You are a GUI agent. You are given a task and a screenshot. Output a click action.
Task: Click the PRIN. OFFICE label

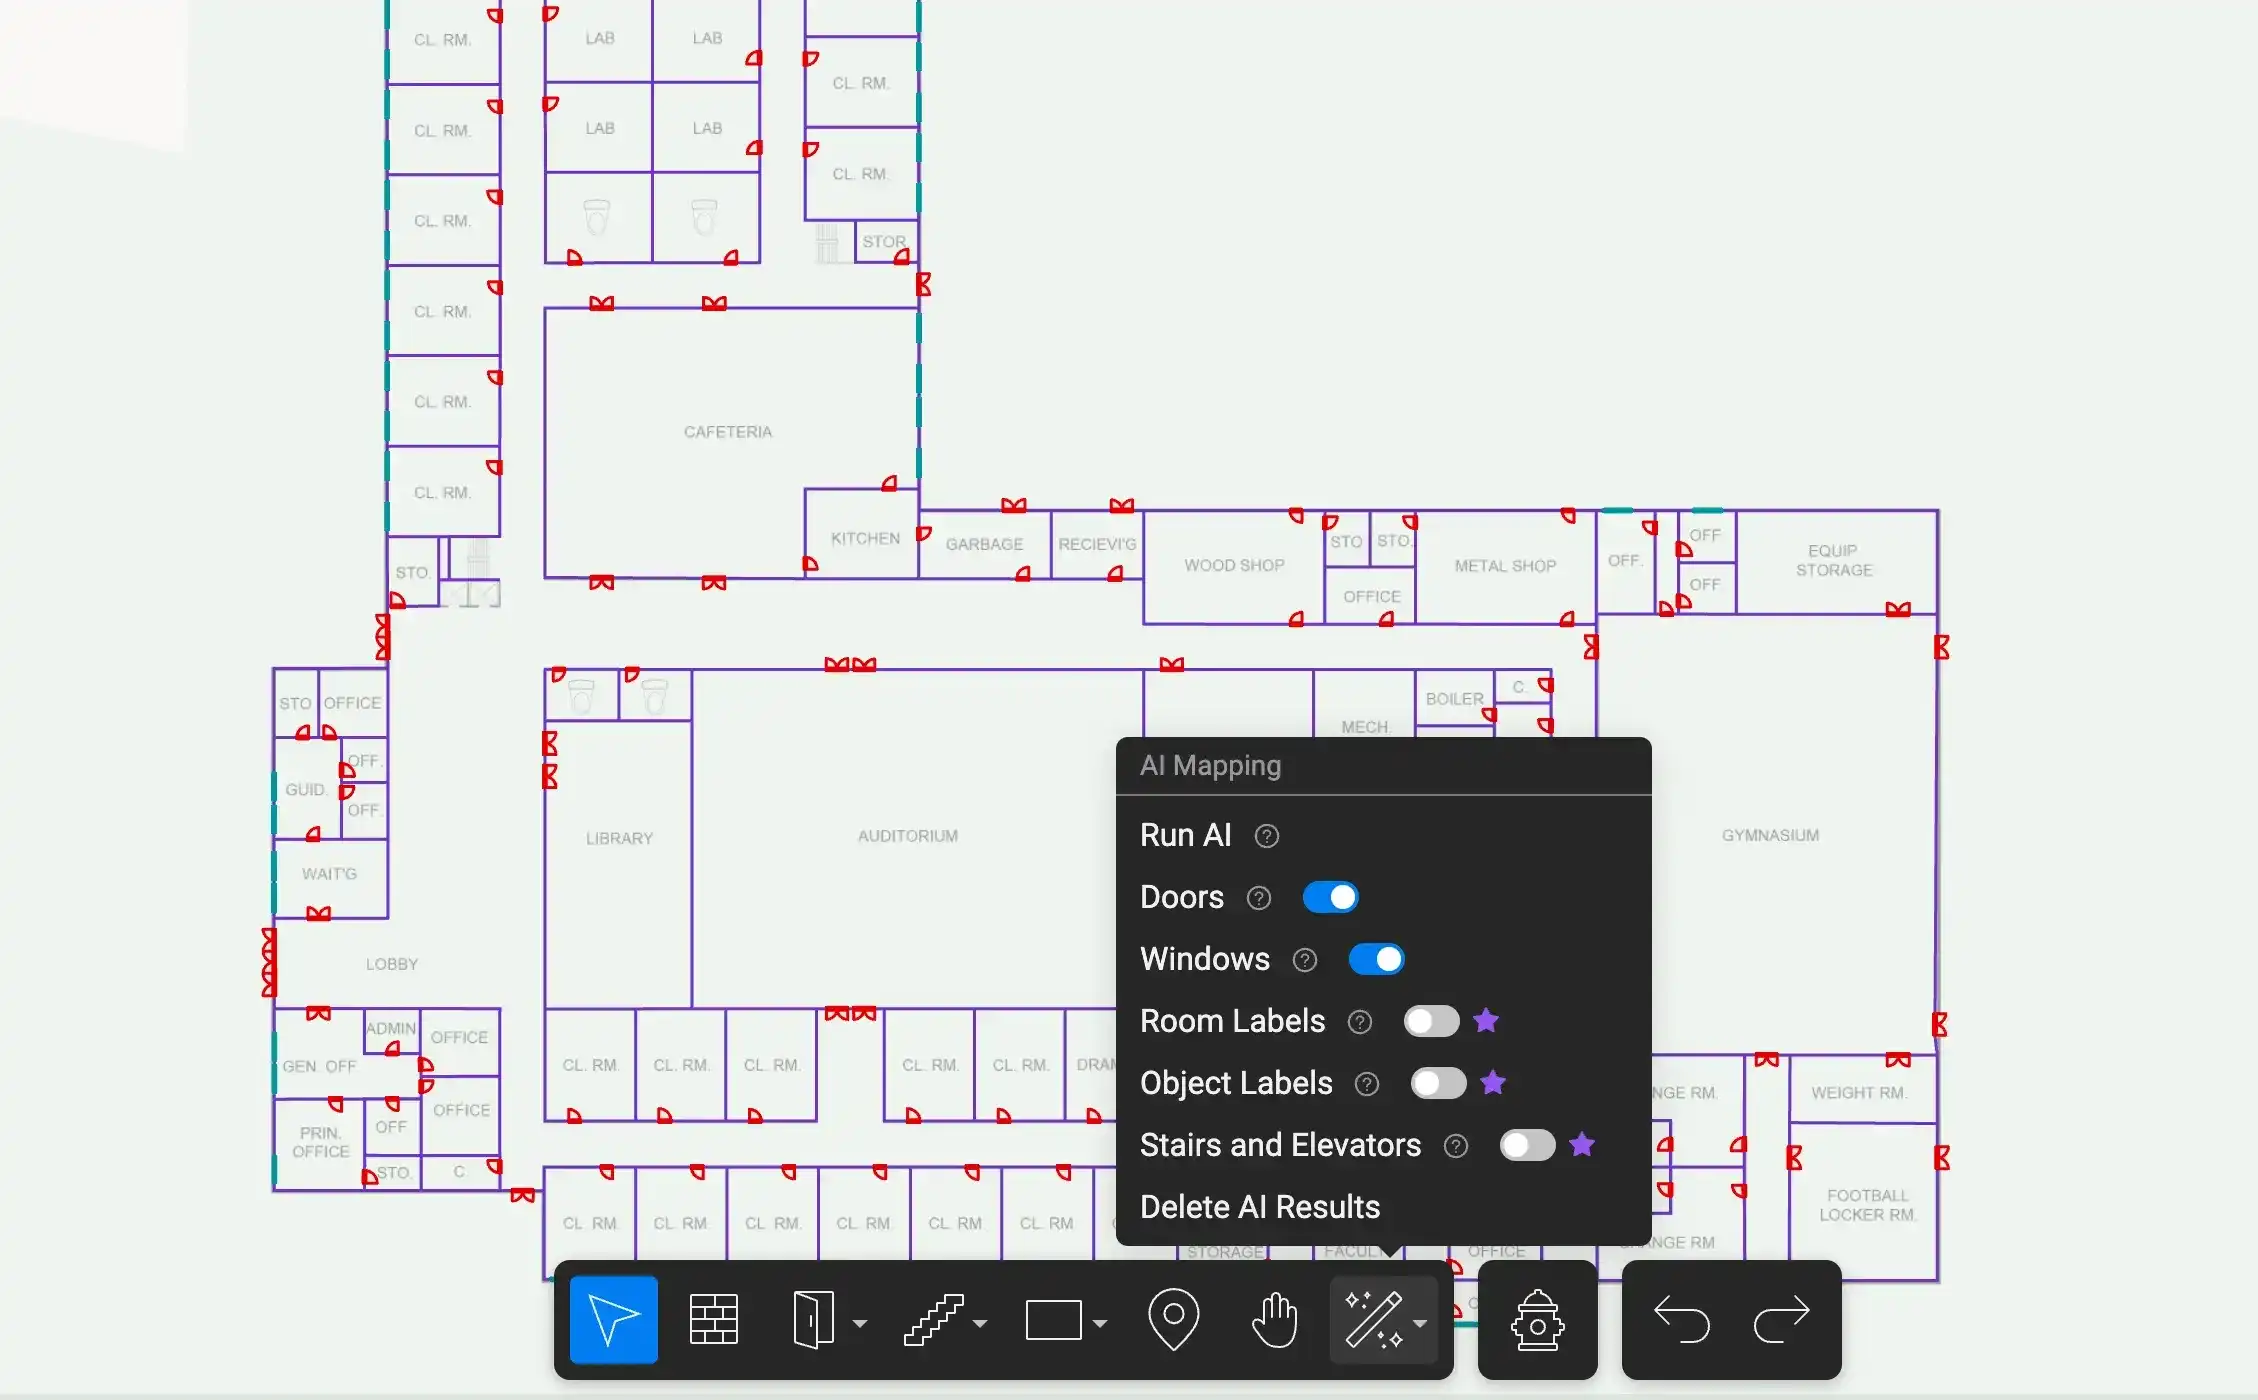pyautogui.click(x=320, y=1142)
